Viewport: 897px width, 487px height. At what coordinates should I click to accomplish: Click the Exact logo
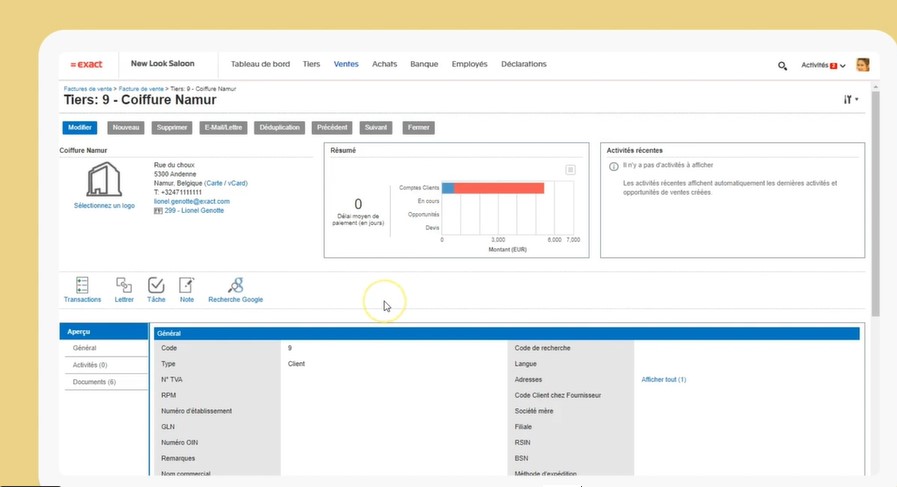86,65
